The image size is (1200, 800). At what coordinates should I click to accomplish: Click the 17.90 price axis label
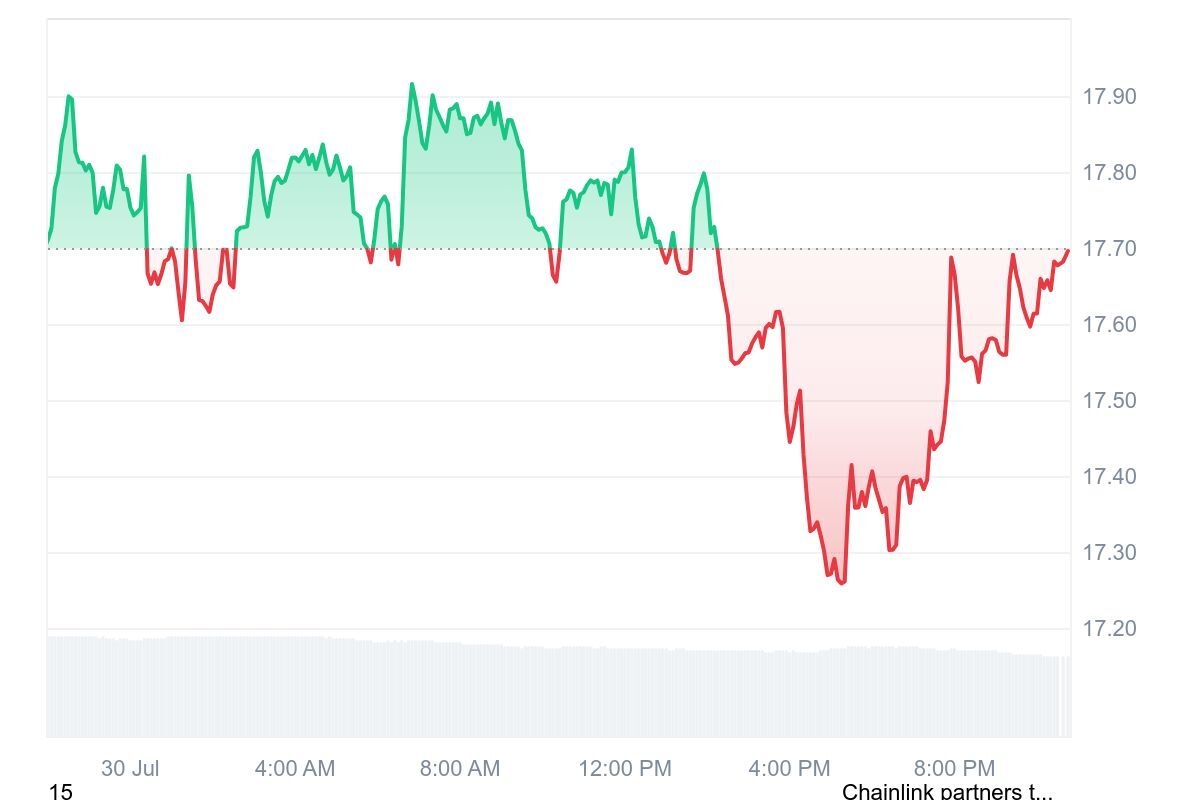pyautogui.click(x=1109, y=97)
